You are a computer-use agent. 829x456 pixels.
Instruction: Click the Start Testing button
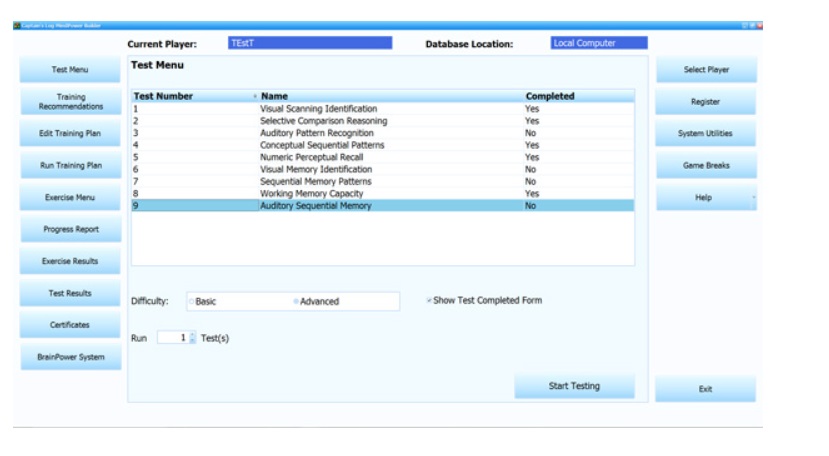click(574, 386)
